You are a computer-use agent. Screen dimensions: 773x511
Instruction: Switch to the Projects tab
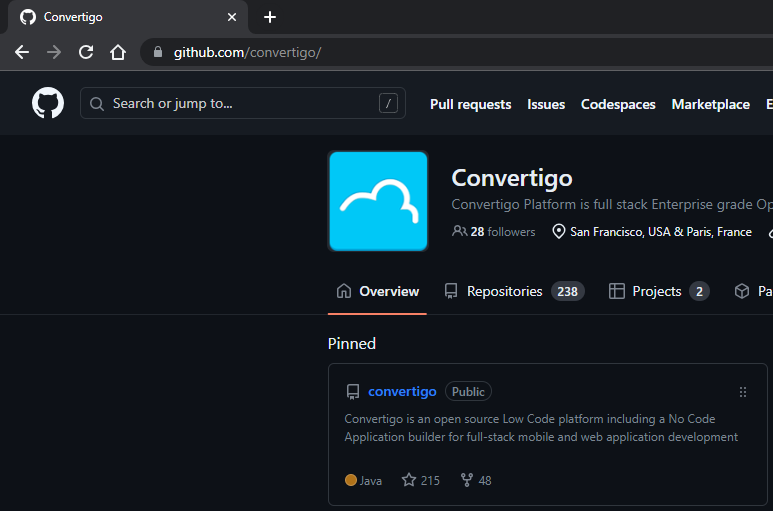pyautogui.click(x=656, y=291)
